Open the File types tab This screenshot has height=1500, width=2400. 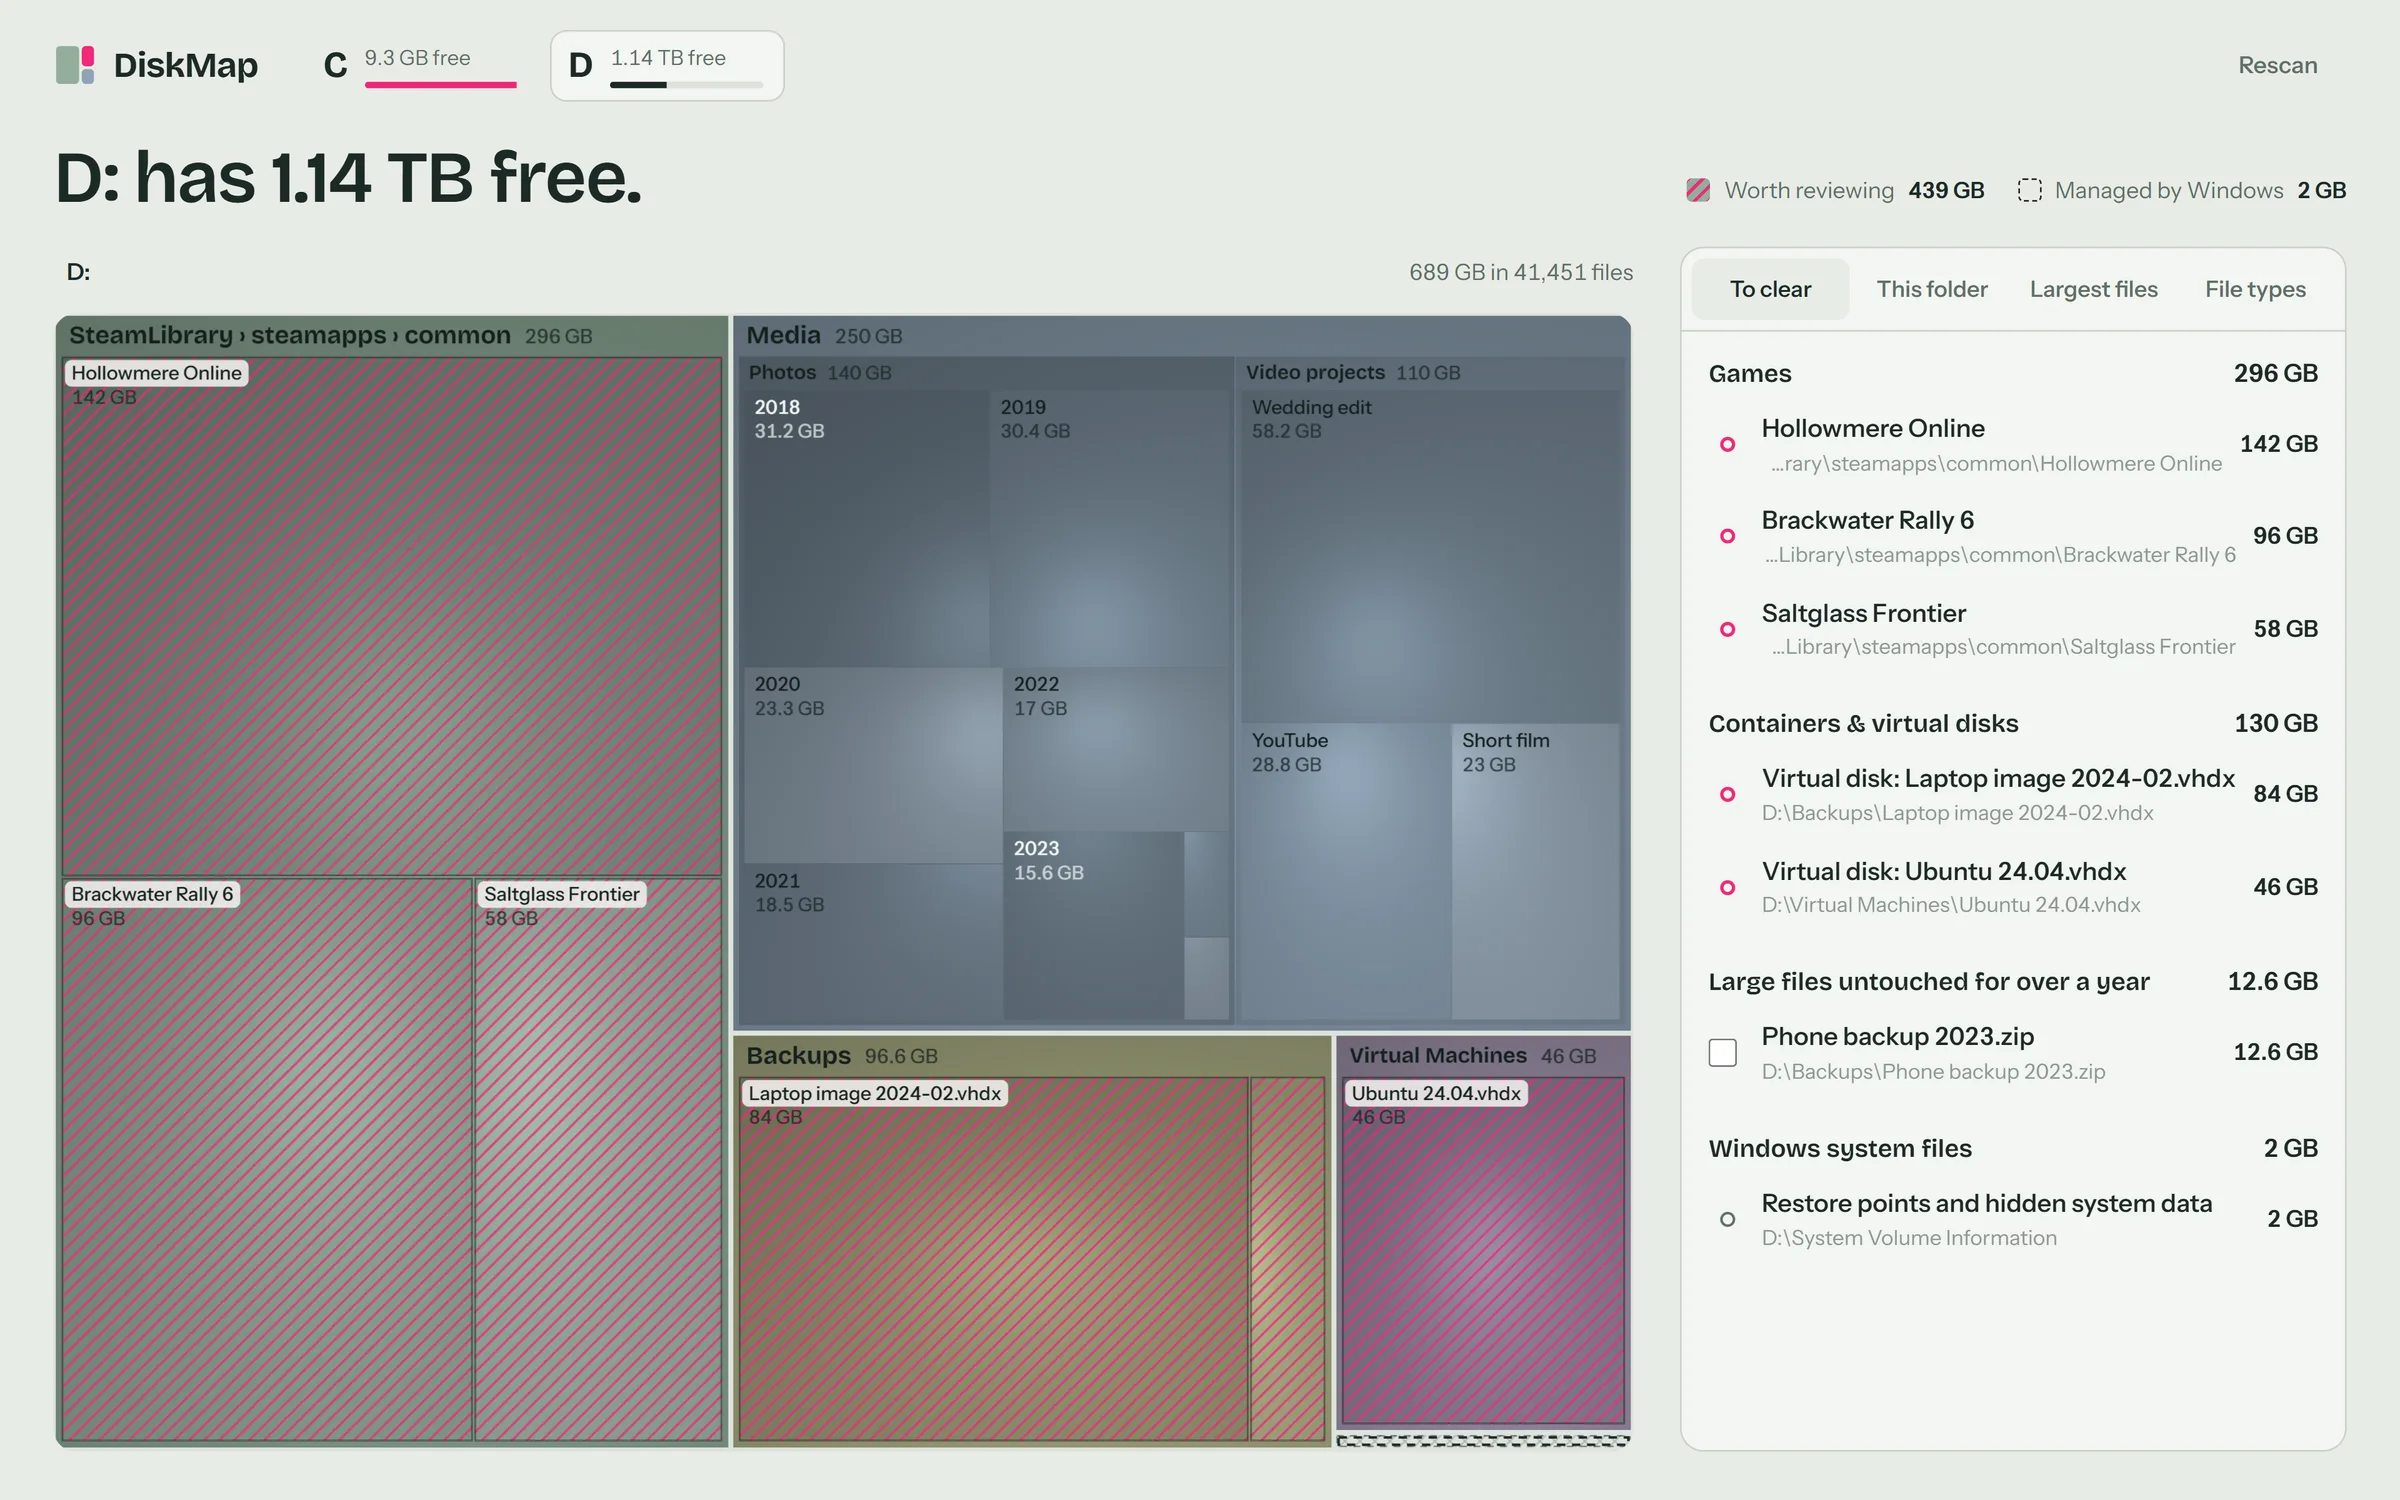(x=2255, y=289)
